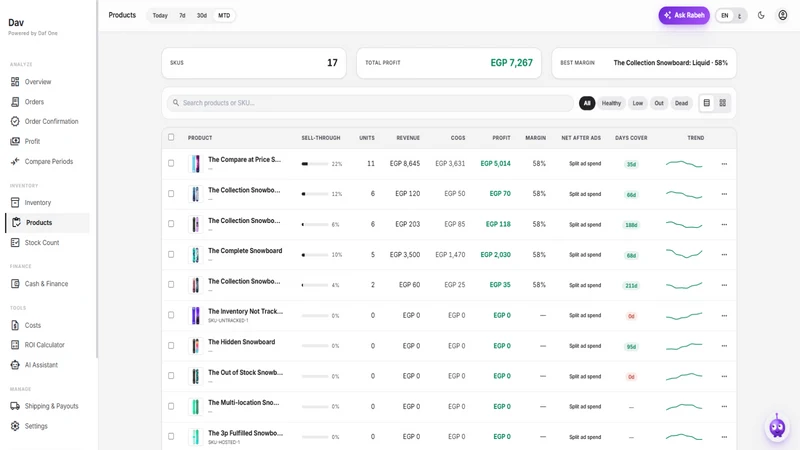Open The Complete Snowboard product thumbnail
Viewport: 800px width, 450px height.
click(x=195, y=255)
